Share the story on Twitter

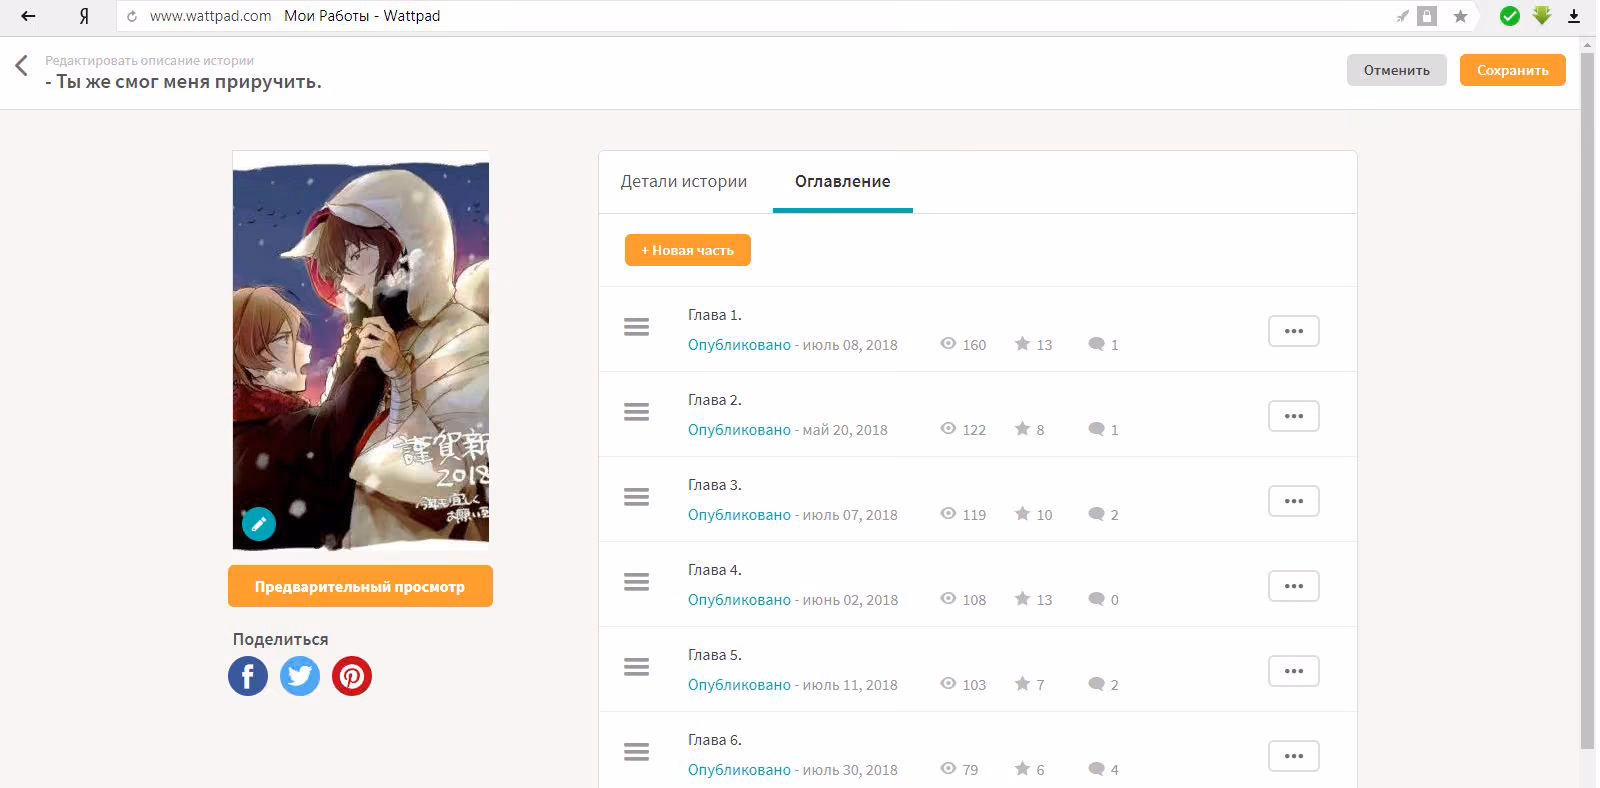300,676
